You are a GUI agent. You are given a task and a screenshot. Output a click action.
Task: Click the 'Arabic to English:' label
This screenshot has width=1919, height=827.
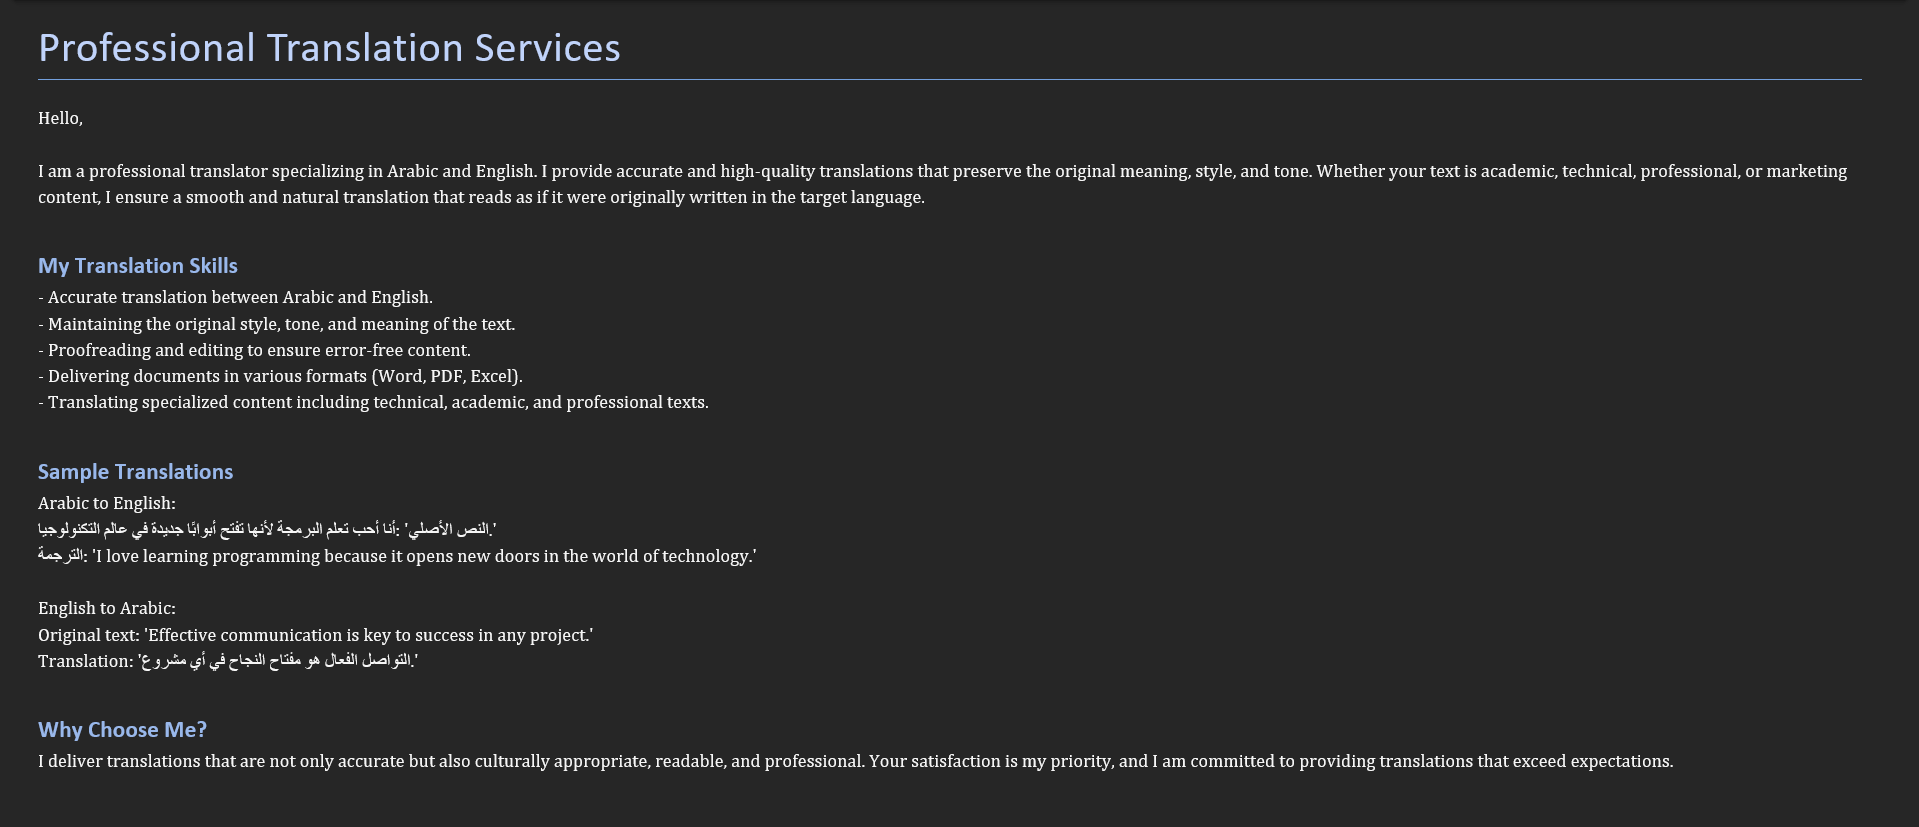pyautogui.click(x=107, y=503)
